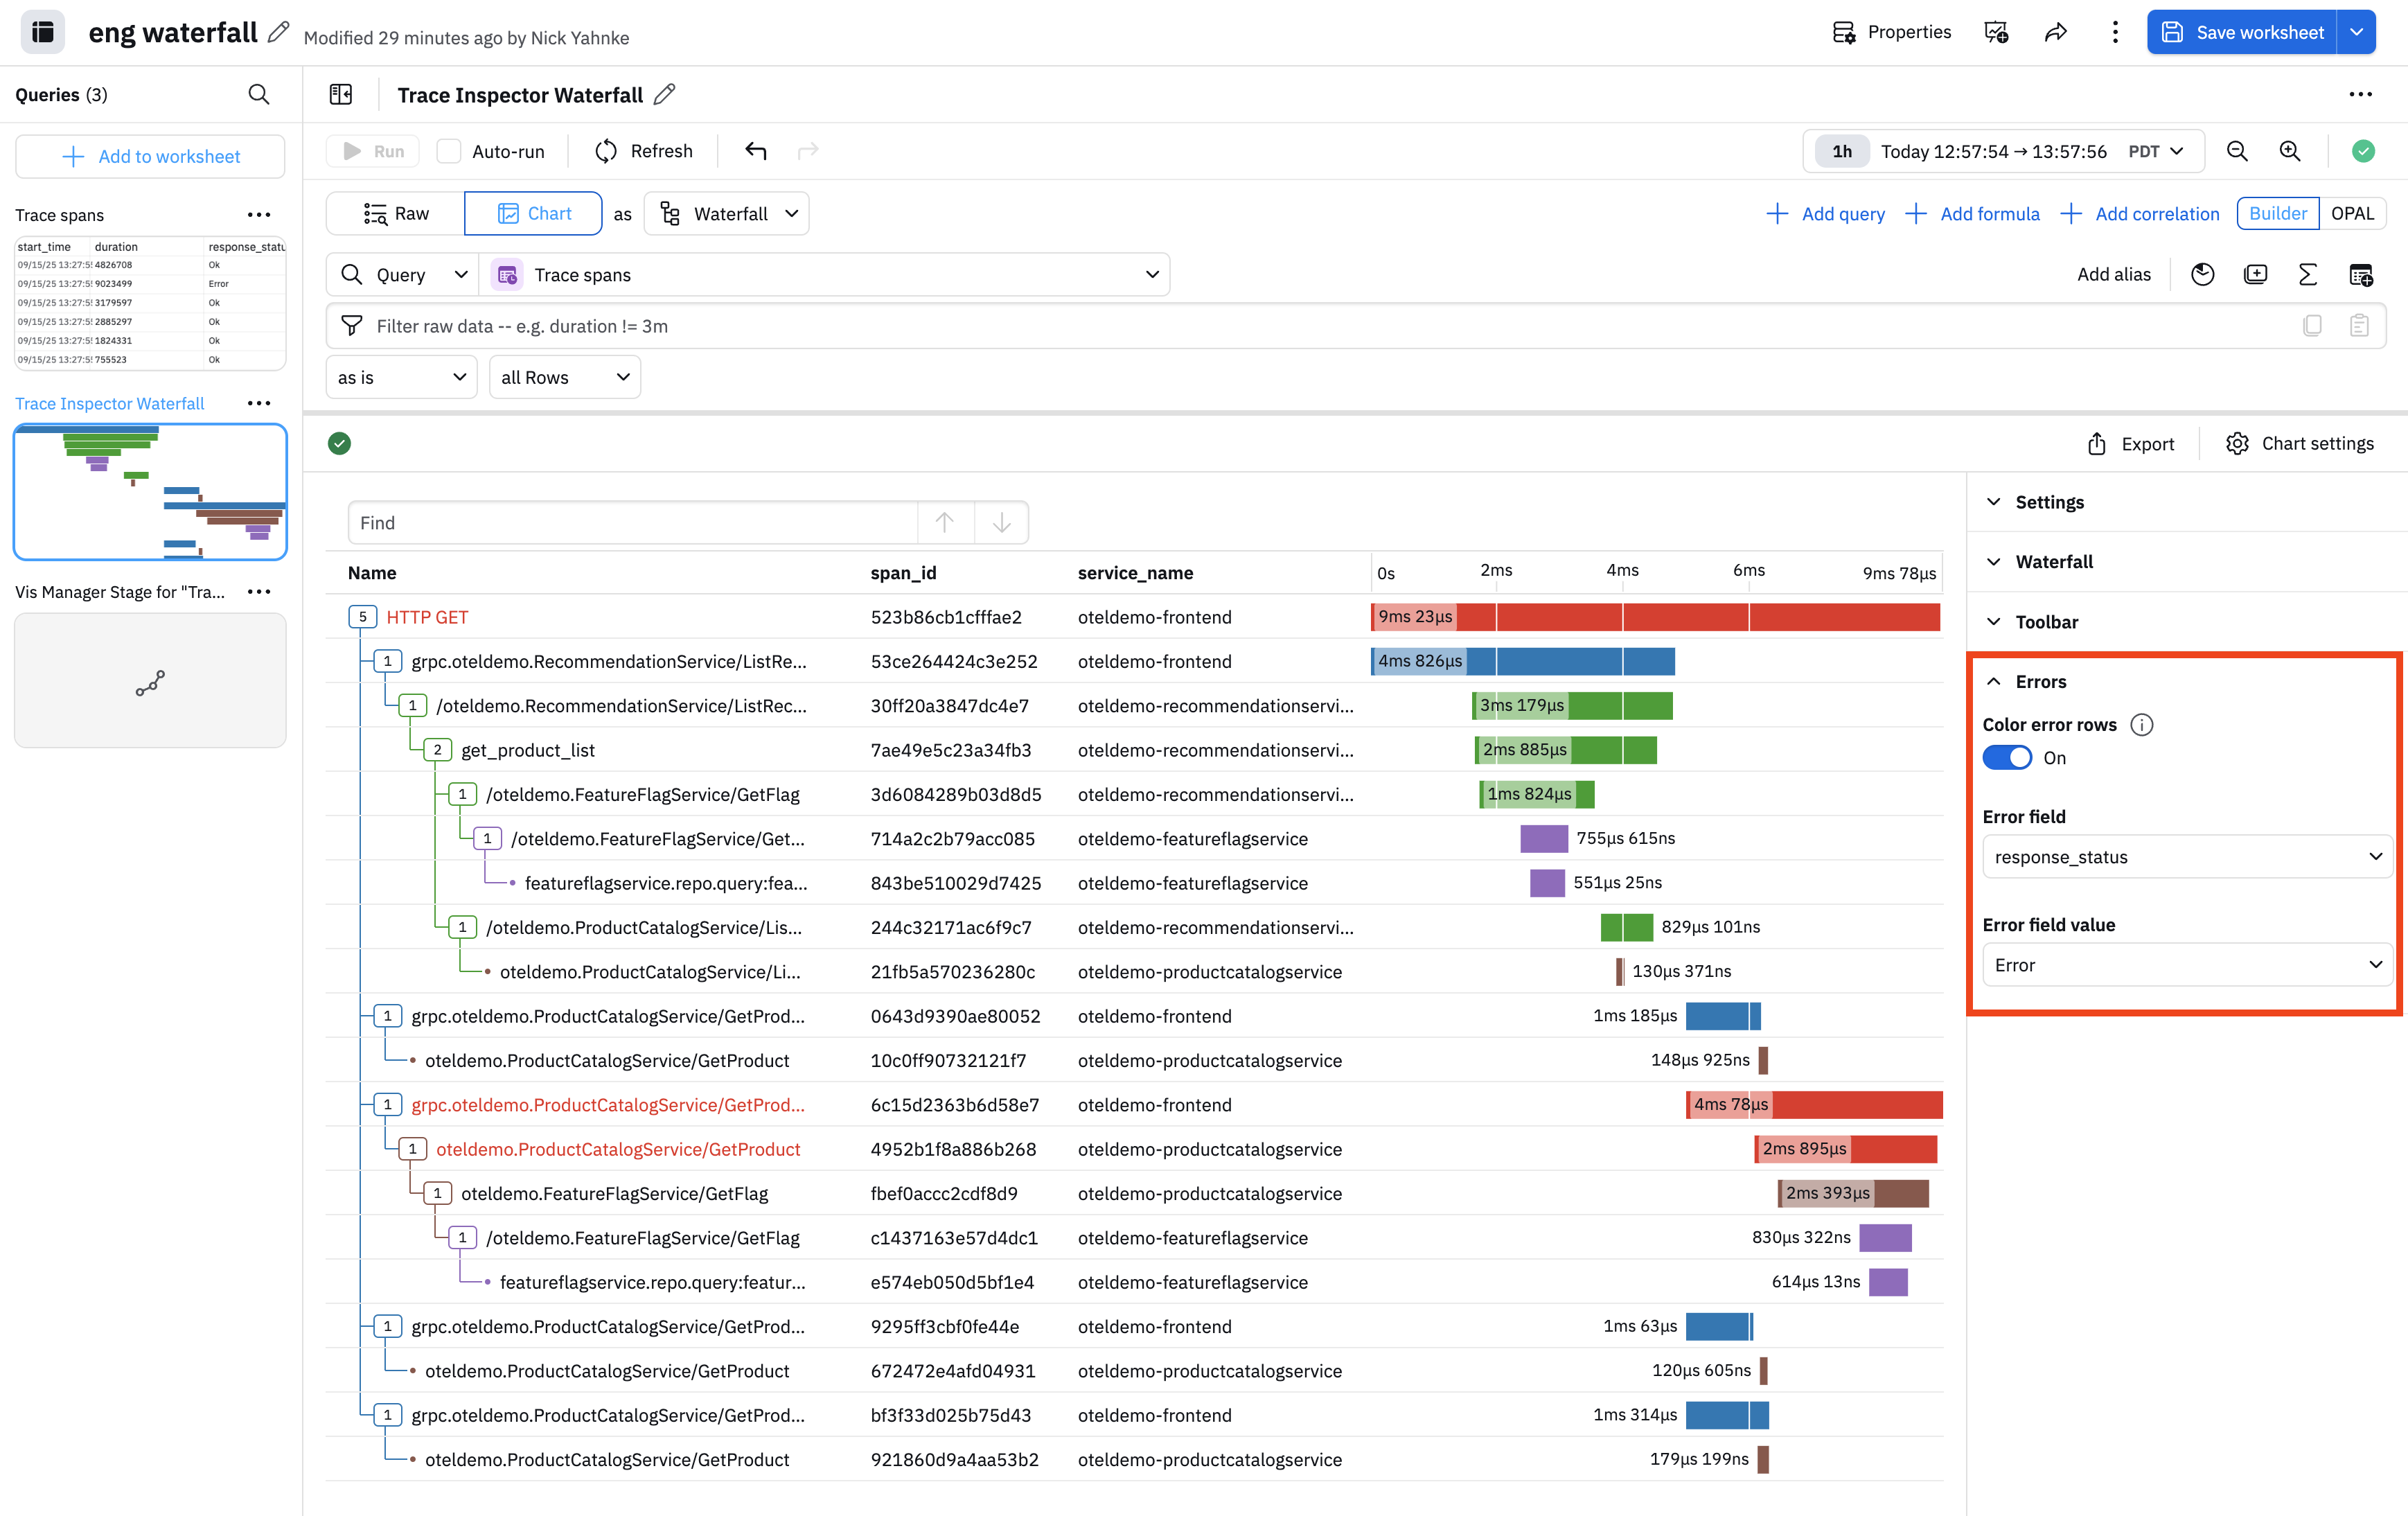Click the Add to worksheet button

(x=151, y=156)
